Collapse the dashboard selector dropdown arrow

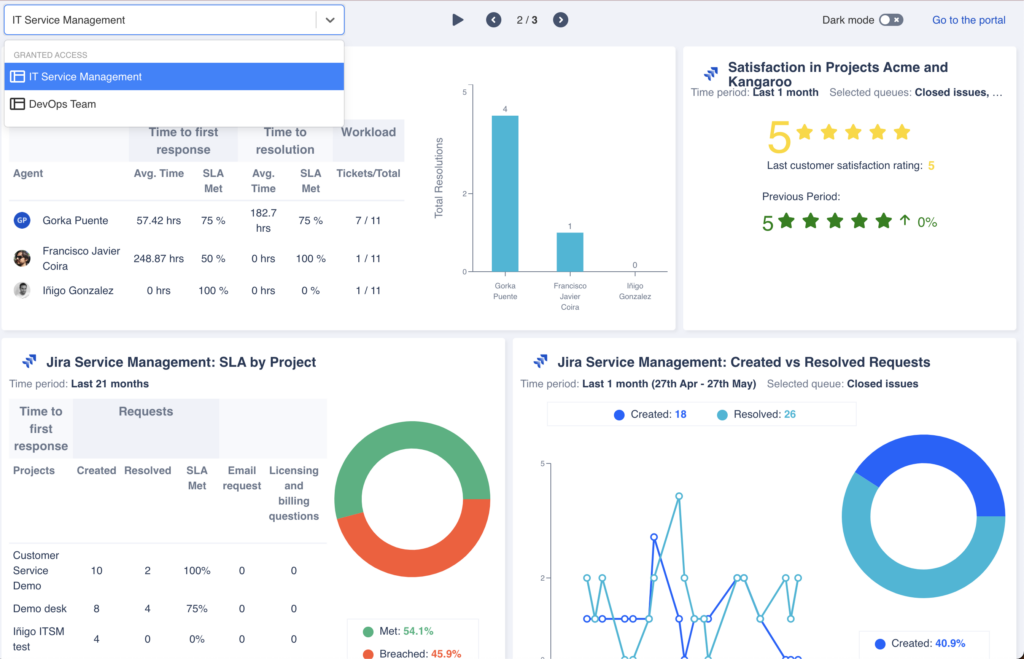coord(330,20)
